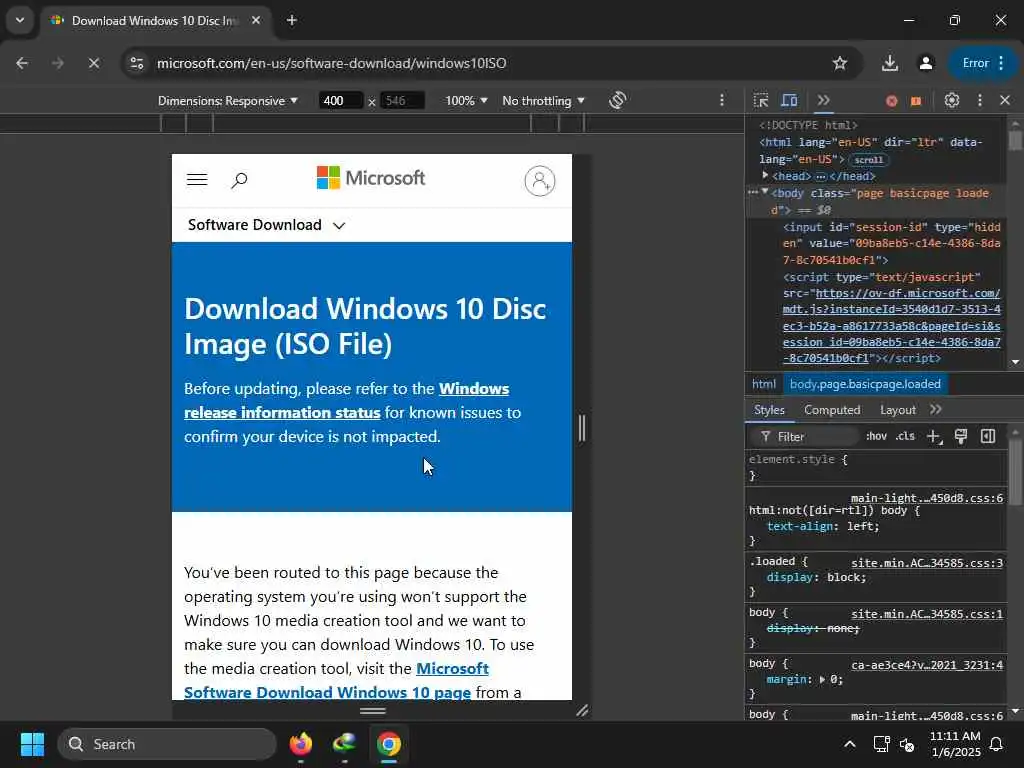Close the DevTools panel
Viewport: 1024px width, 768px height.
(x=1005, y=101)
